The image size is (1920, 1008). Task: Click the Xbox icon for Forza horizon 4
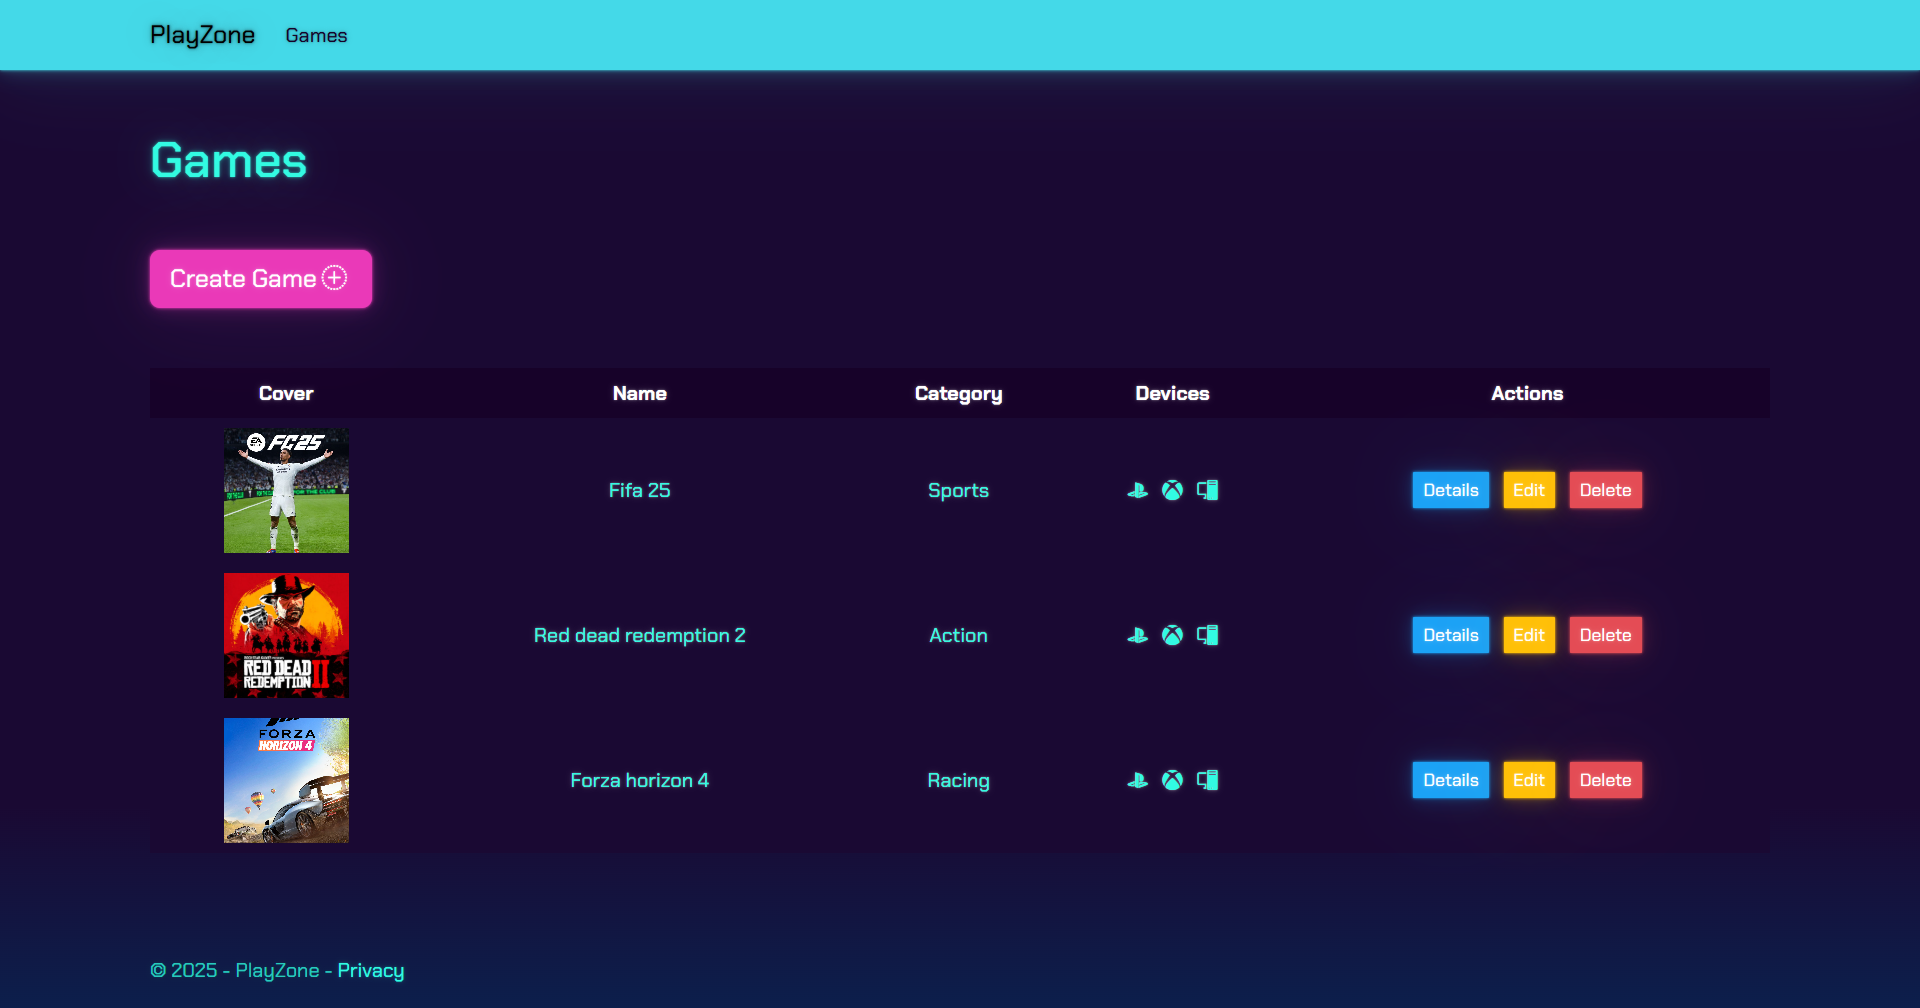tap(1172, 780)
